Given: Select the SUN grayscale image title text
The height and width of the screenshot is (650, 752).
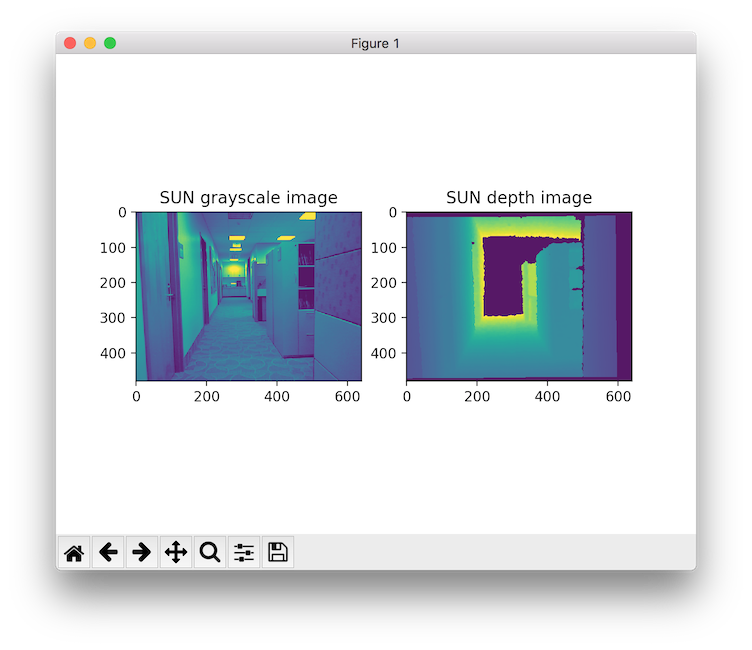Looking at the screenshot, I should point(248,198).
